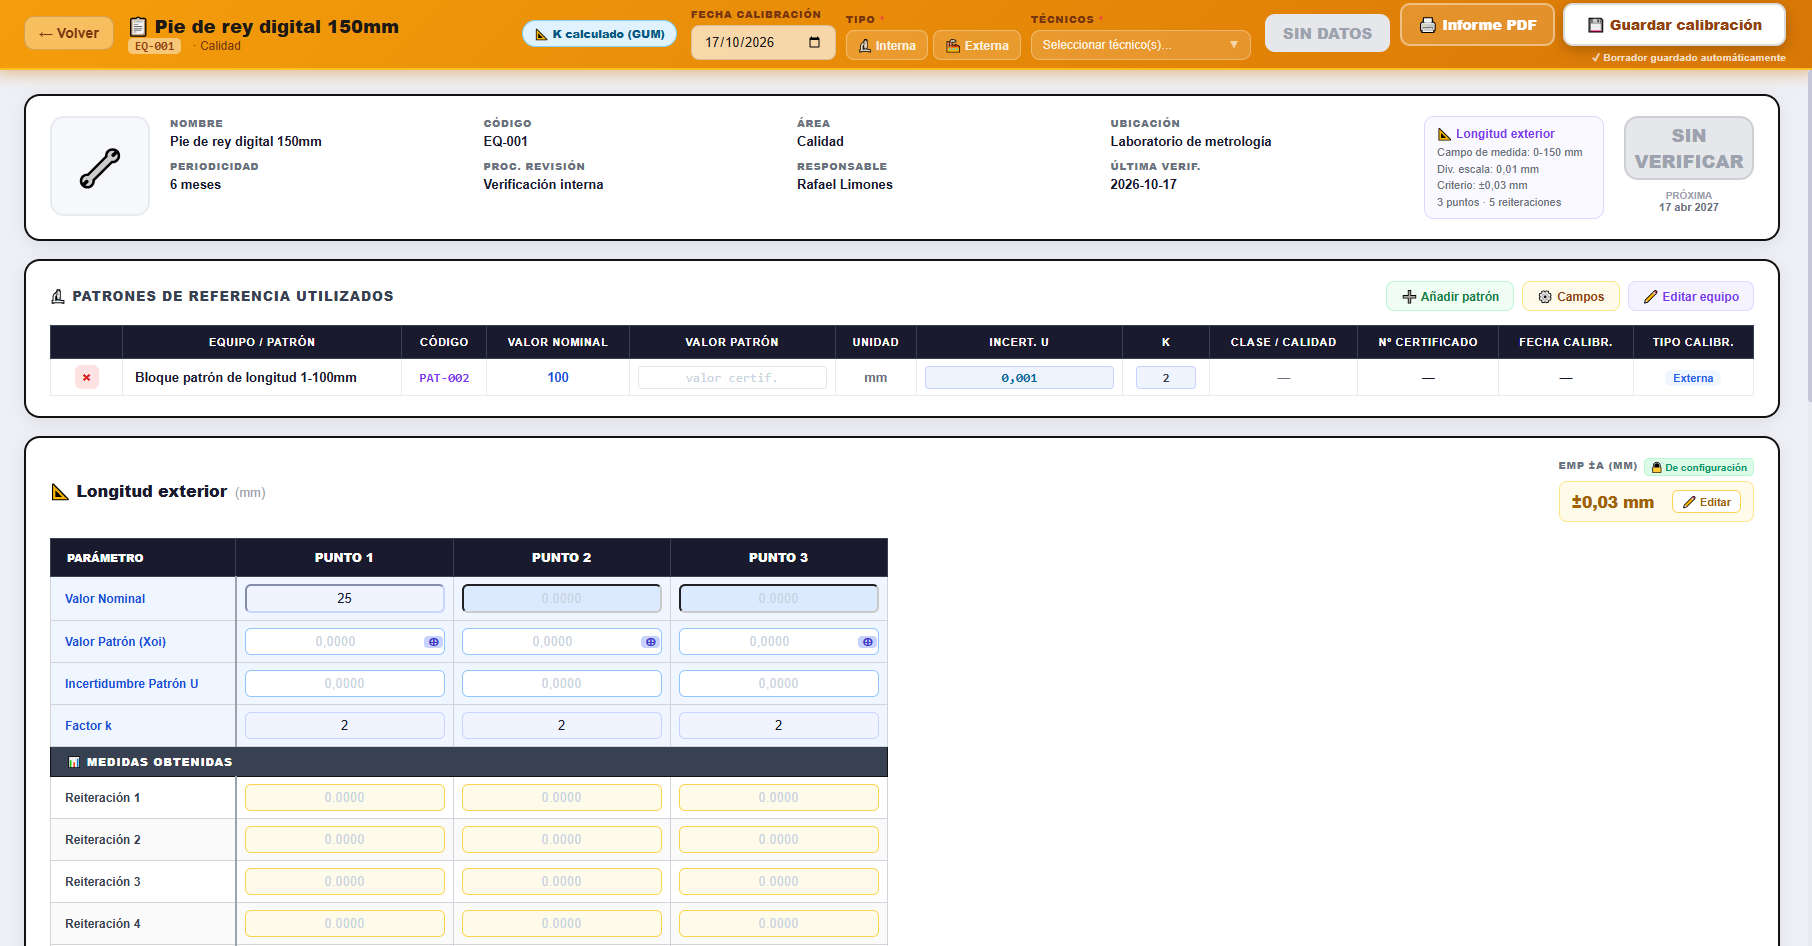Toggle K calculado (GUM) mode
The height and width of the screenshot is (946, 1812).
point(600,34)
